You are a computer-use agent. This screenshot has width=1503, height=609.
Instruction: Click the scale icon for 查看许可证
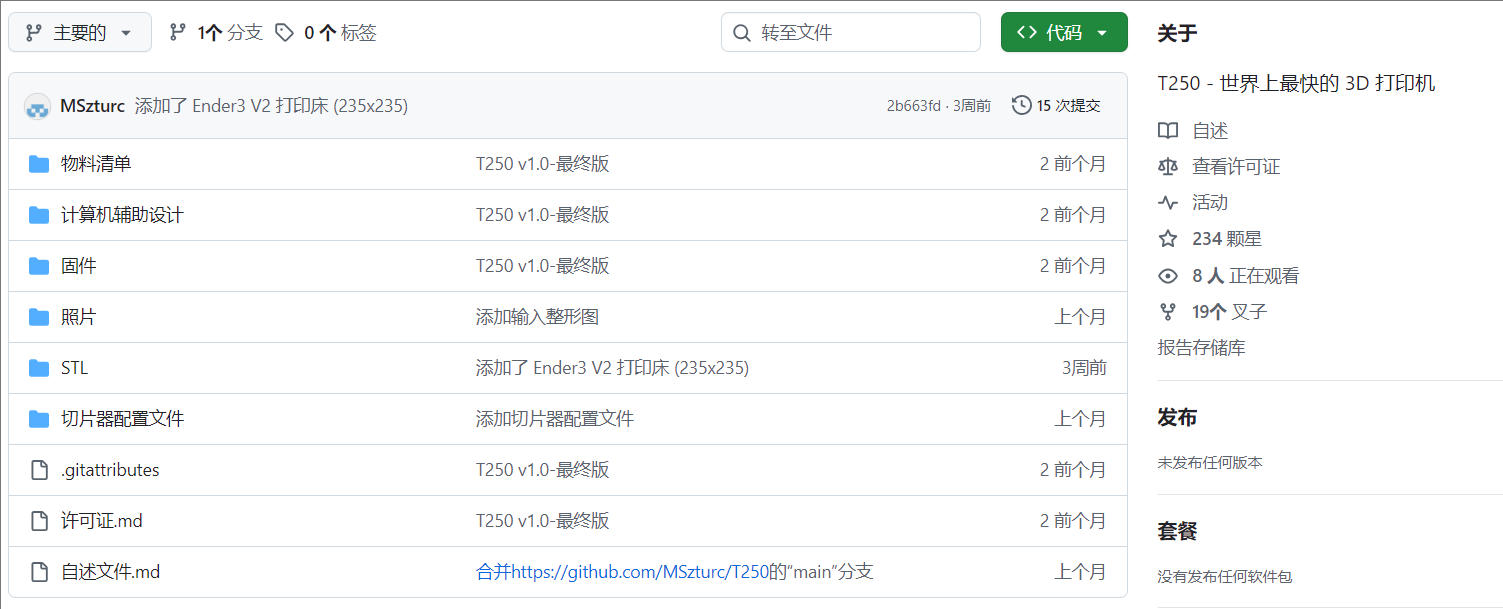(x=1167, y=167)
